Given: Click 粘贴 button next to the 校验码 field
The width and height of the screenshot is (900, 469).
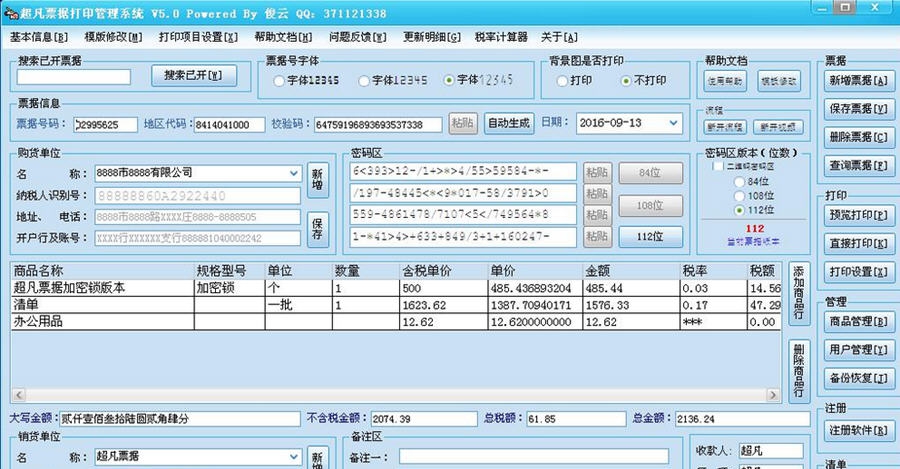Looking at the screenshot, I should coord(463,123).
